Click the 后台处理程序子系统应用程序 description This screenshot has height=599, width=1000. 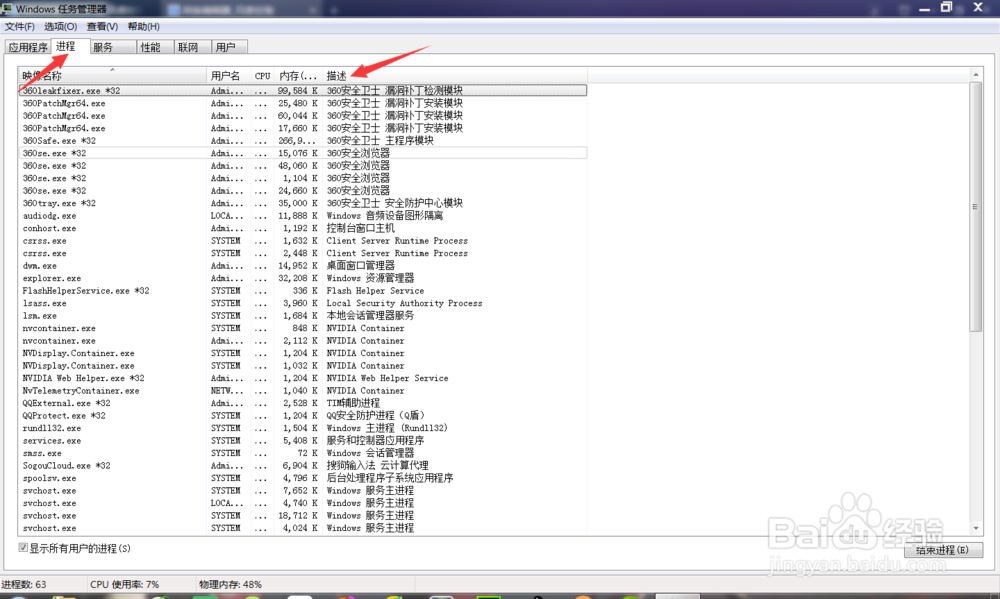tap(390, 478)
